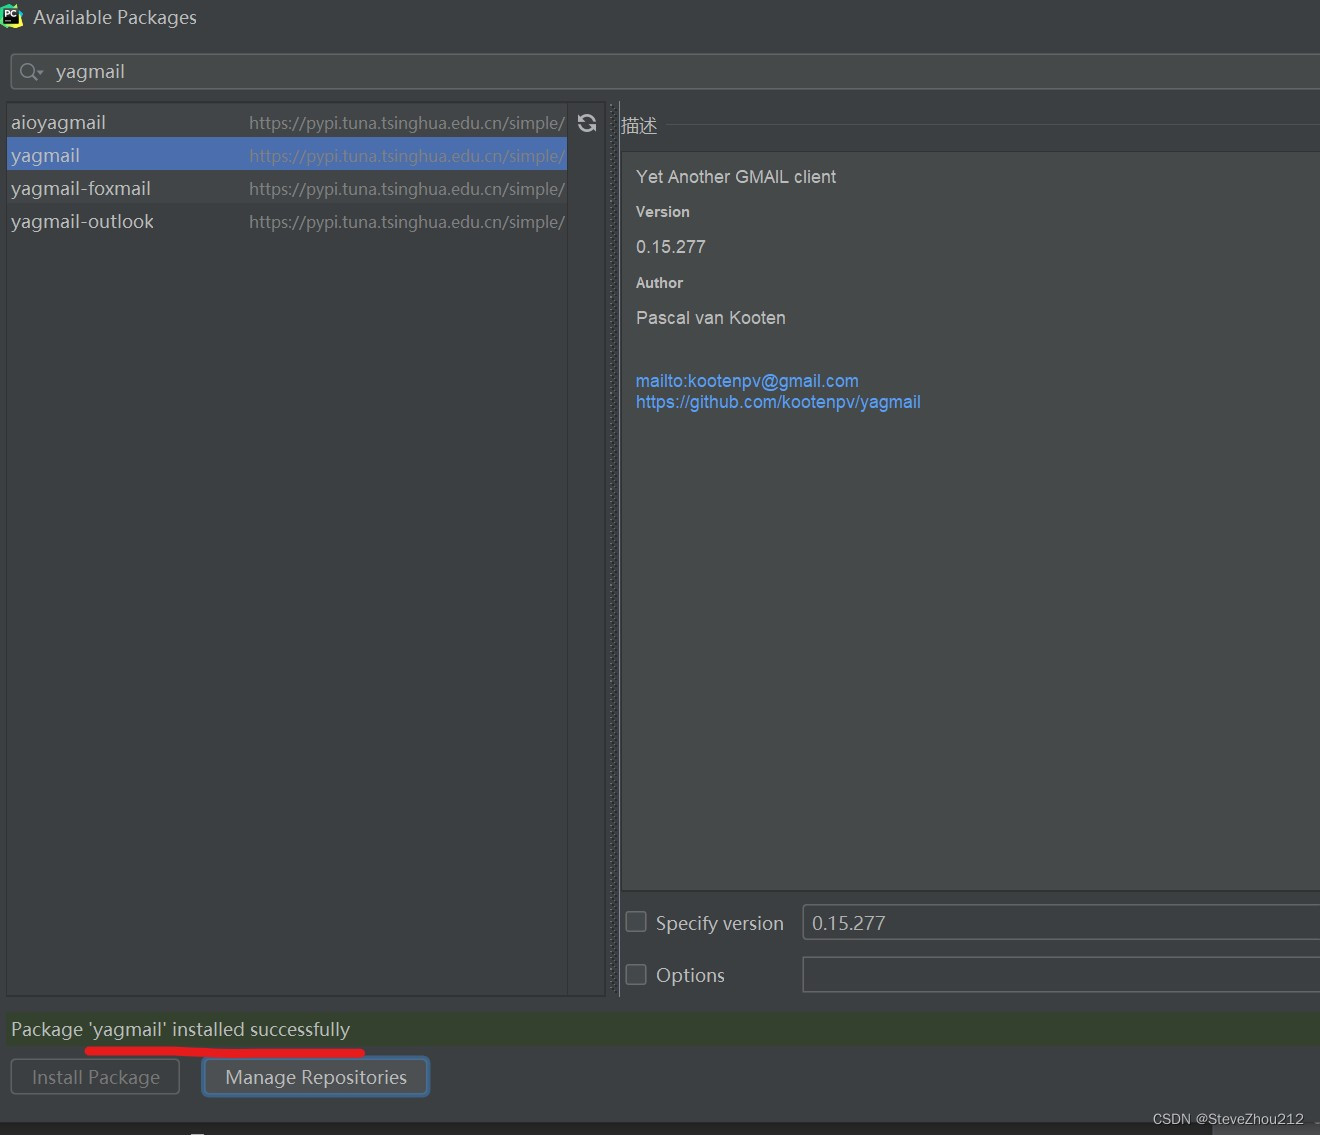
Task: Click the 0.15.277 version text in description
Action: pyautogui.click(x=671, y=247)
